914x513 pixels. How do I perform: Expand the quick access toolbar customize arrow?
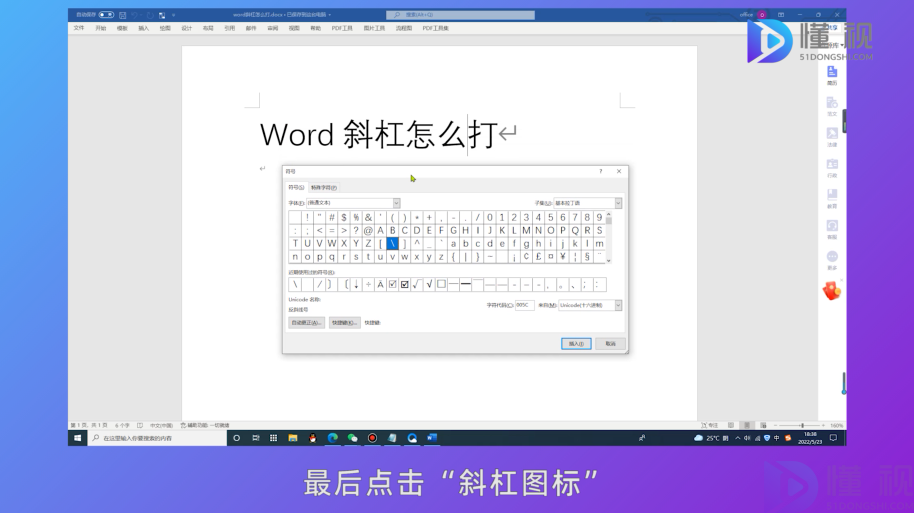point(173,15)
